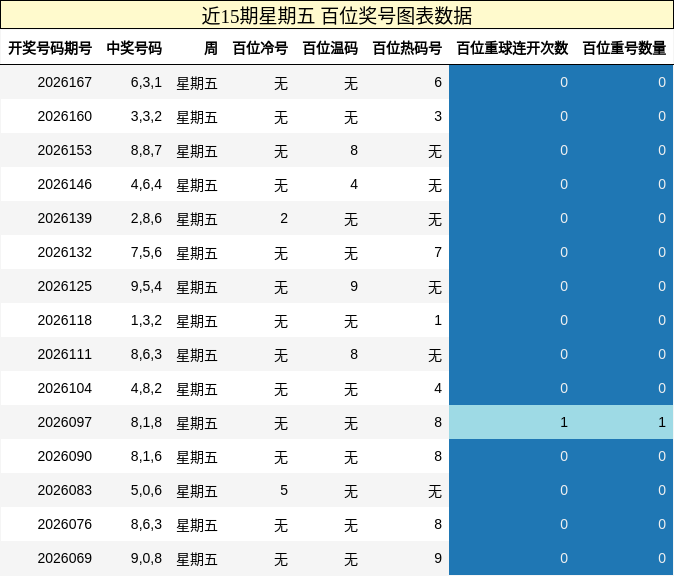Click issue number 2026139
Screen dimensions: 674x576
tap(64, 218)
